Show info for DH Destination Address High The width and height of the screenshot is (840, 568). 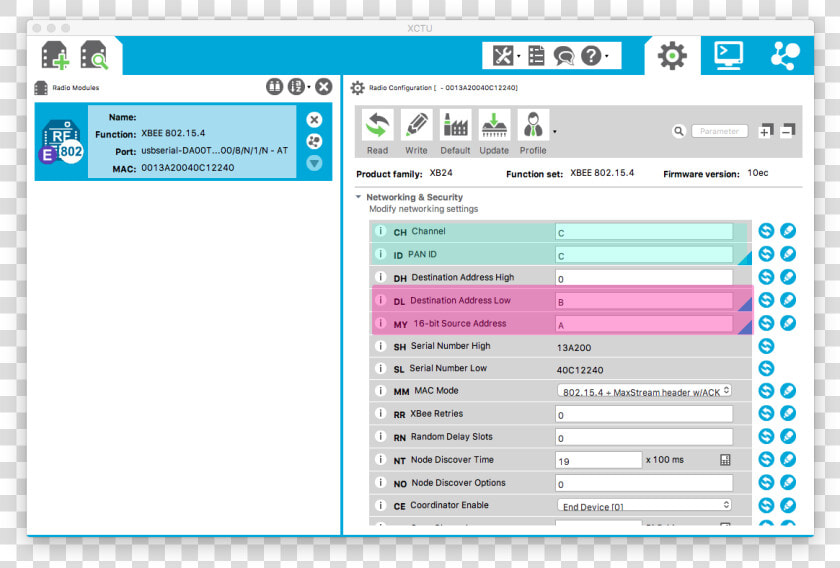click(x=380, y=277)
